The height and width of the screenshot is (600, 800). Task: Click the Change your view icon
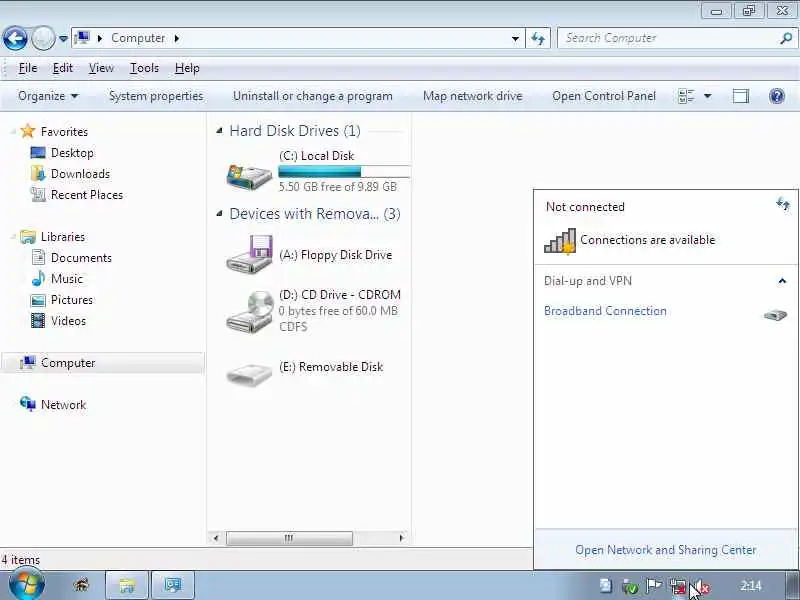[686, 96]
